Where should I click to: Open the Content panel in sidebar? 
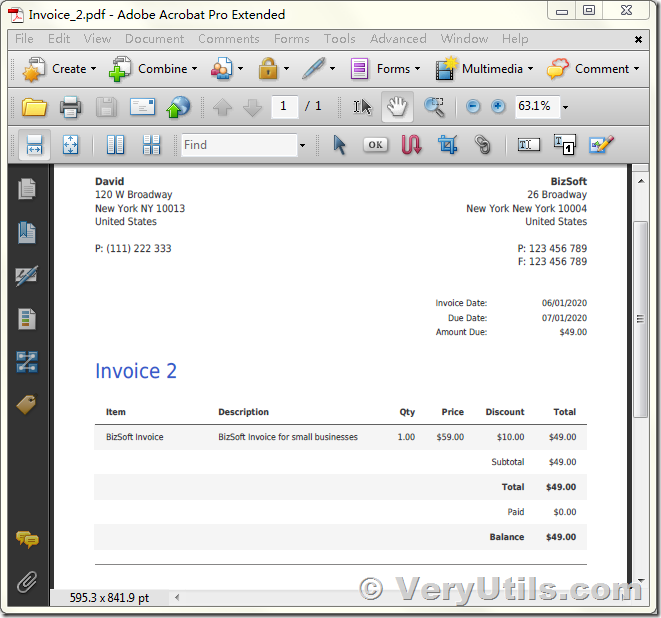pos(27,319)
